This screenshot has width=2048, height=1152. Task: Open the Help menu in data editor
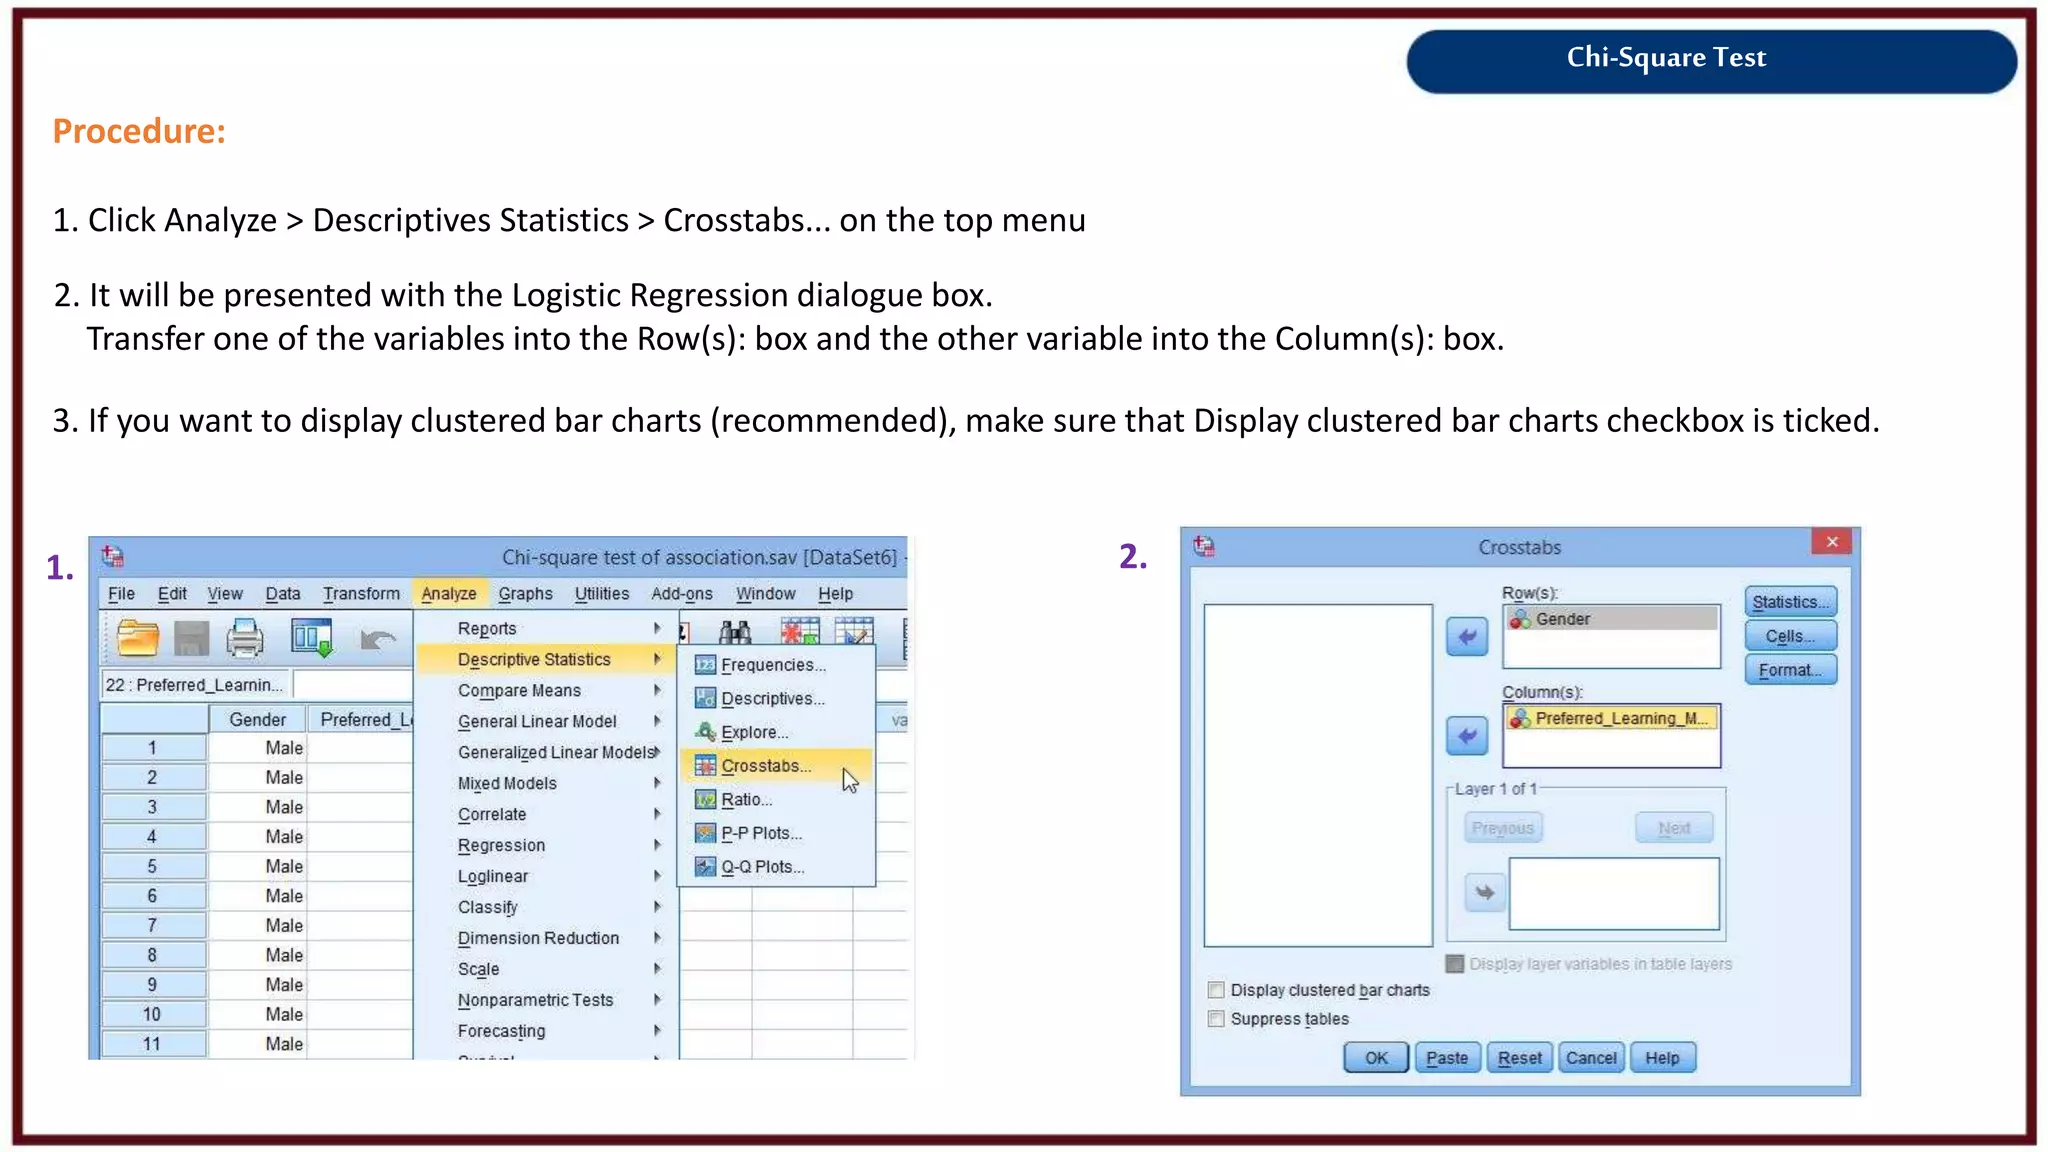pyautogui.click(x=836, y=593)
